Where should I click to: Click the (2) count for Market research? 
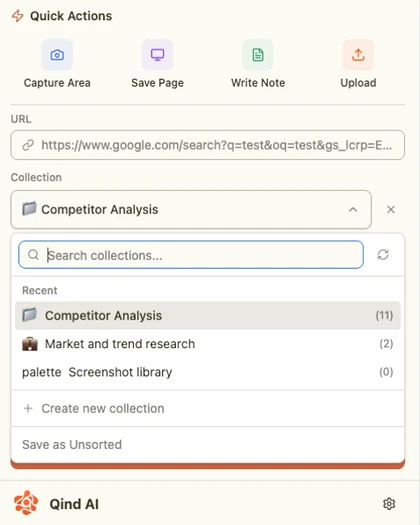tap(386, 344)
